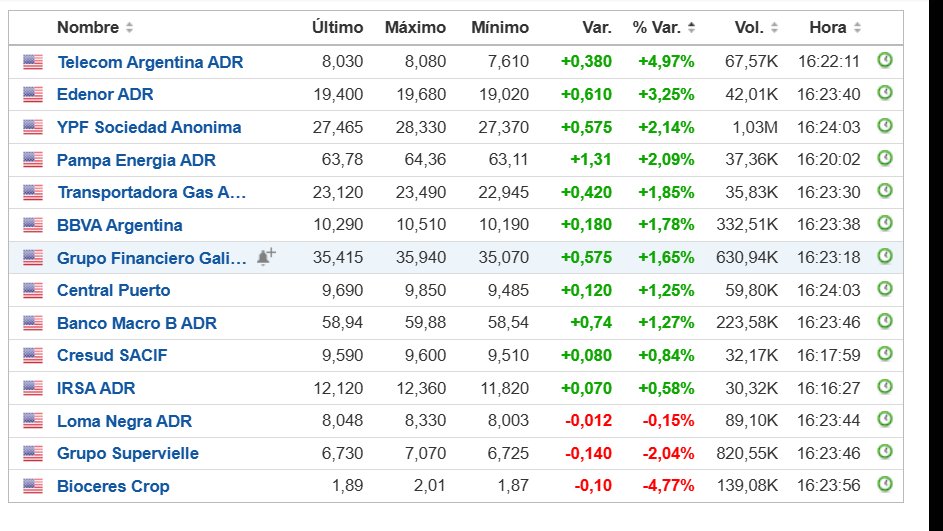Screen dimensions: 943x531
Task: Click the Var. column header
Action: tap(597, 28)
